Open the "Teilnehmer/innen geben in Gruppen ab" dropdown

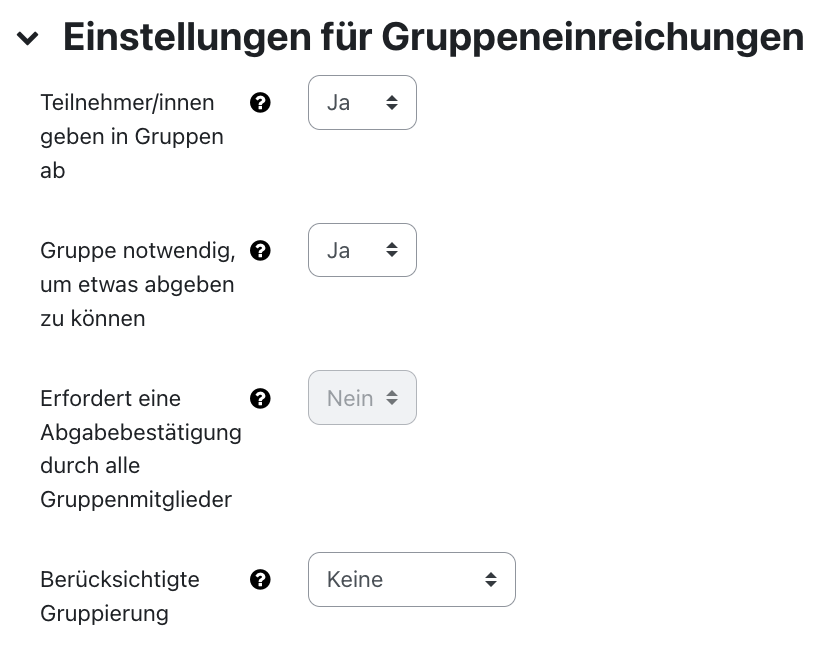coord(362,102)
